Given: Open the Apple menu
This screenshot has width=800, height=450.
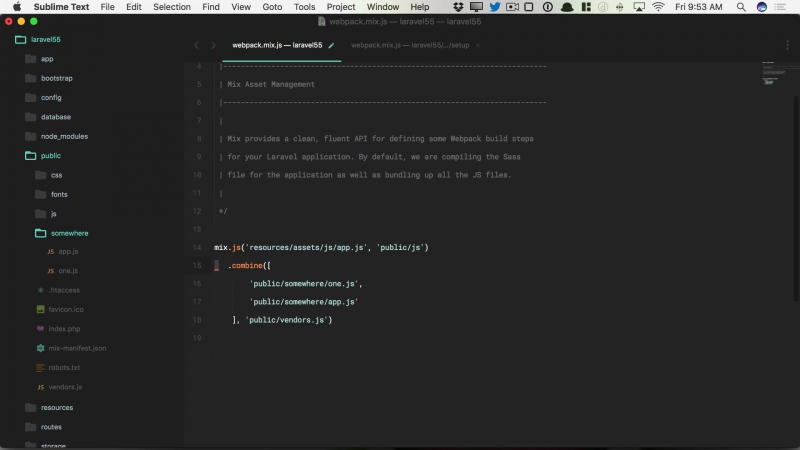Looking at the screenshot, I should pos(17,7).
